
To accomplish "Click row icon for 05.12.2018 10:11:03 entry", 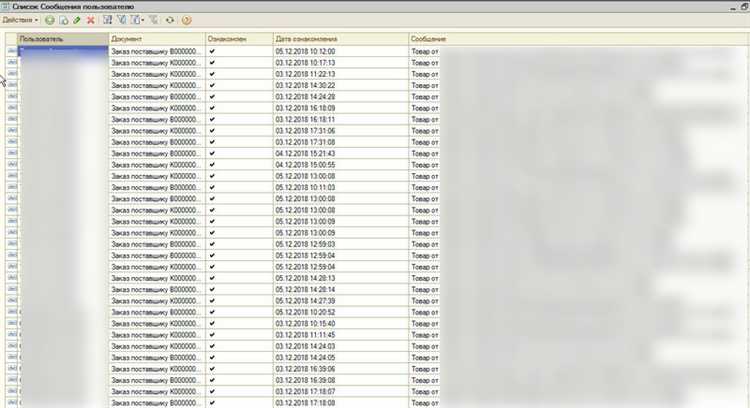I will (12, 187).
